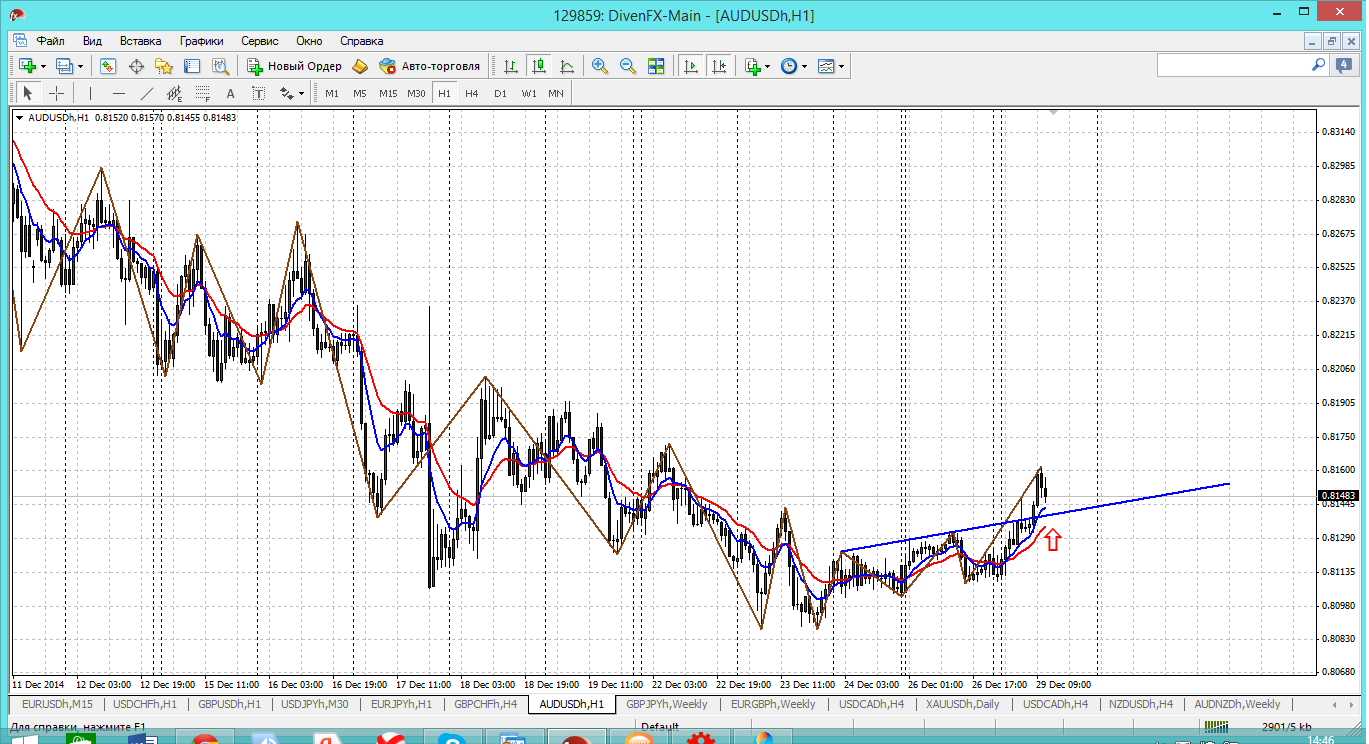Screen dimensions: 1369x744
Task: Select the M15 timeframe
Action: (387, 93)
